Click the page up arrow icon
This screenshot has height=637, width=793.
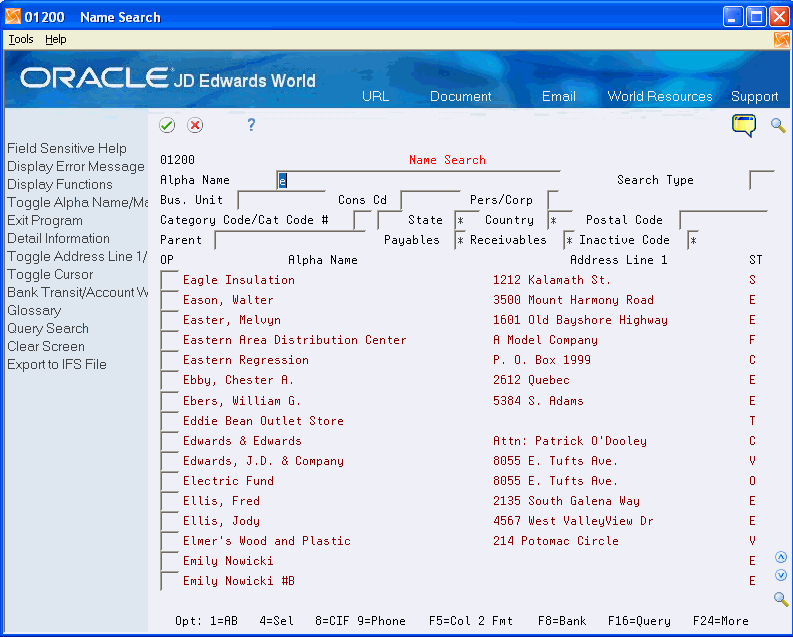pos(781,557)
